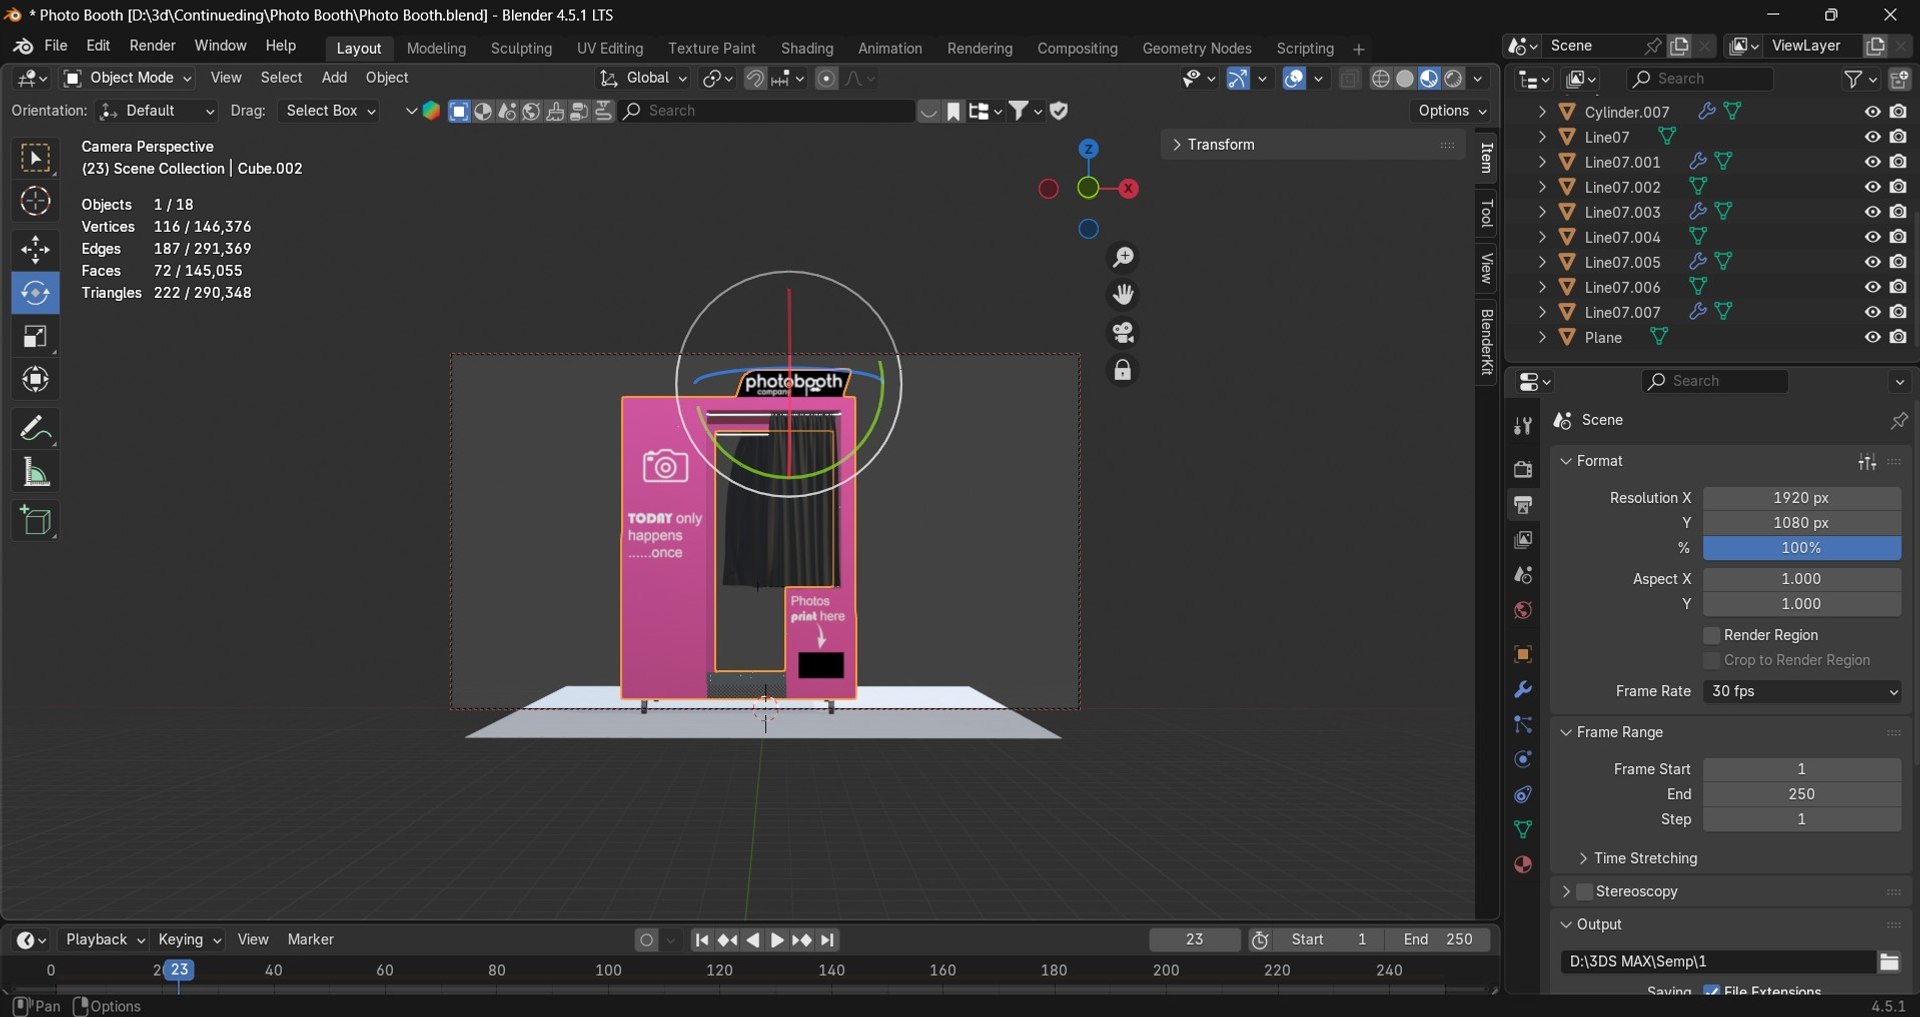Viewport: 1920px width, 1017px height.
Task: Select the Cursor tool in the viewport toolbar
Action: coord(35,202)
